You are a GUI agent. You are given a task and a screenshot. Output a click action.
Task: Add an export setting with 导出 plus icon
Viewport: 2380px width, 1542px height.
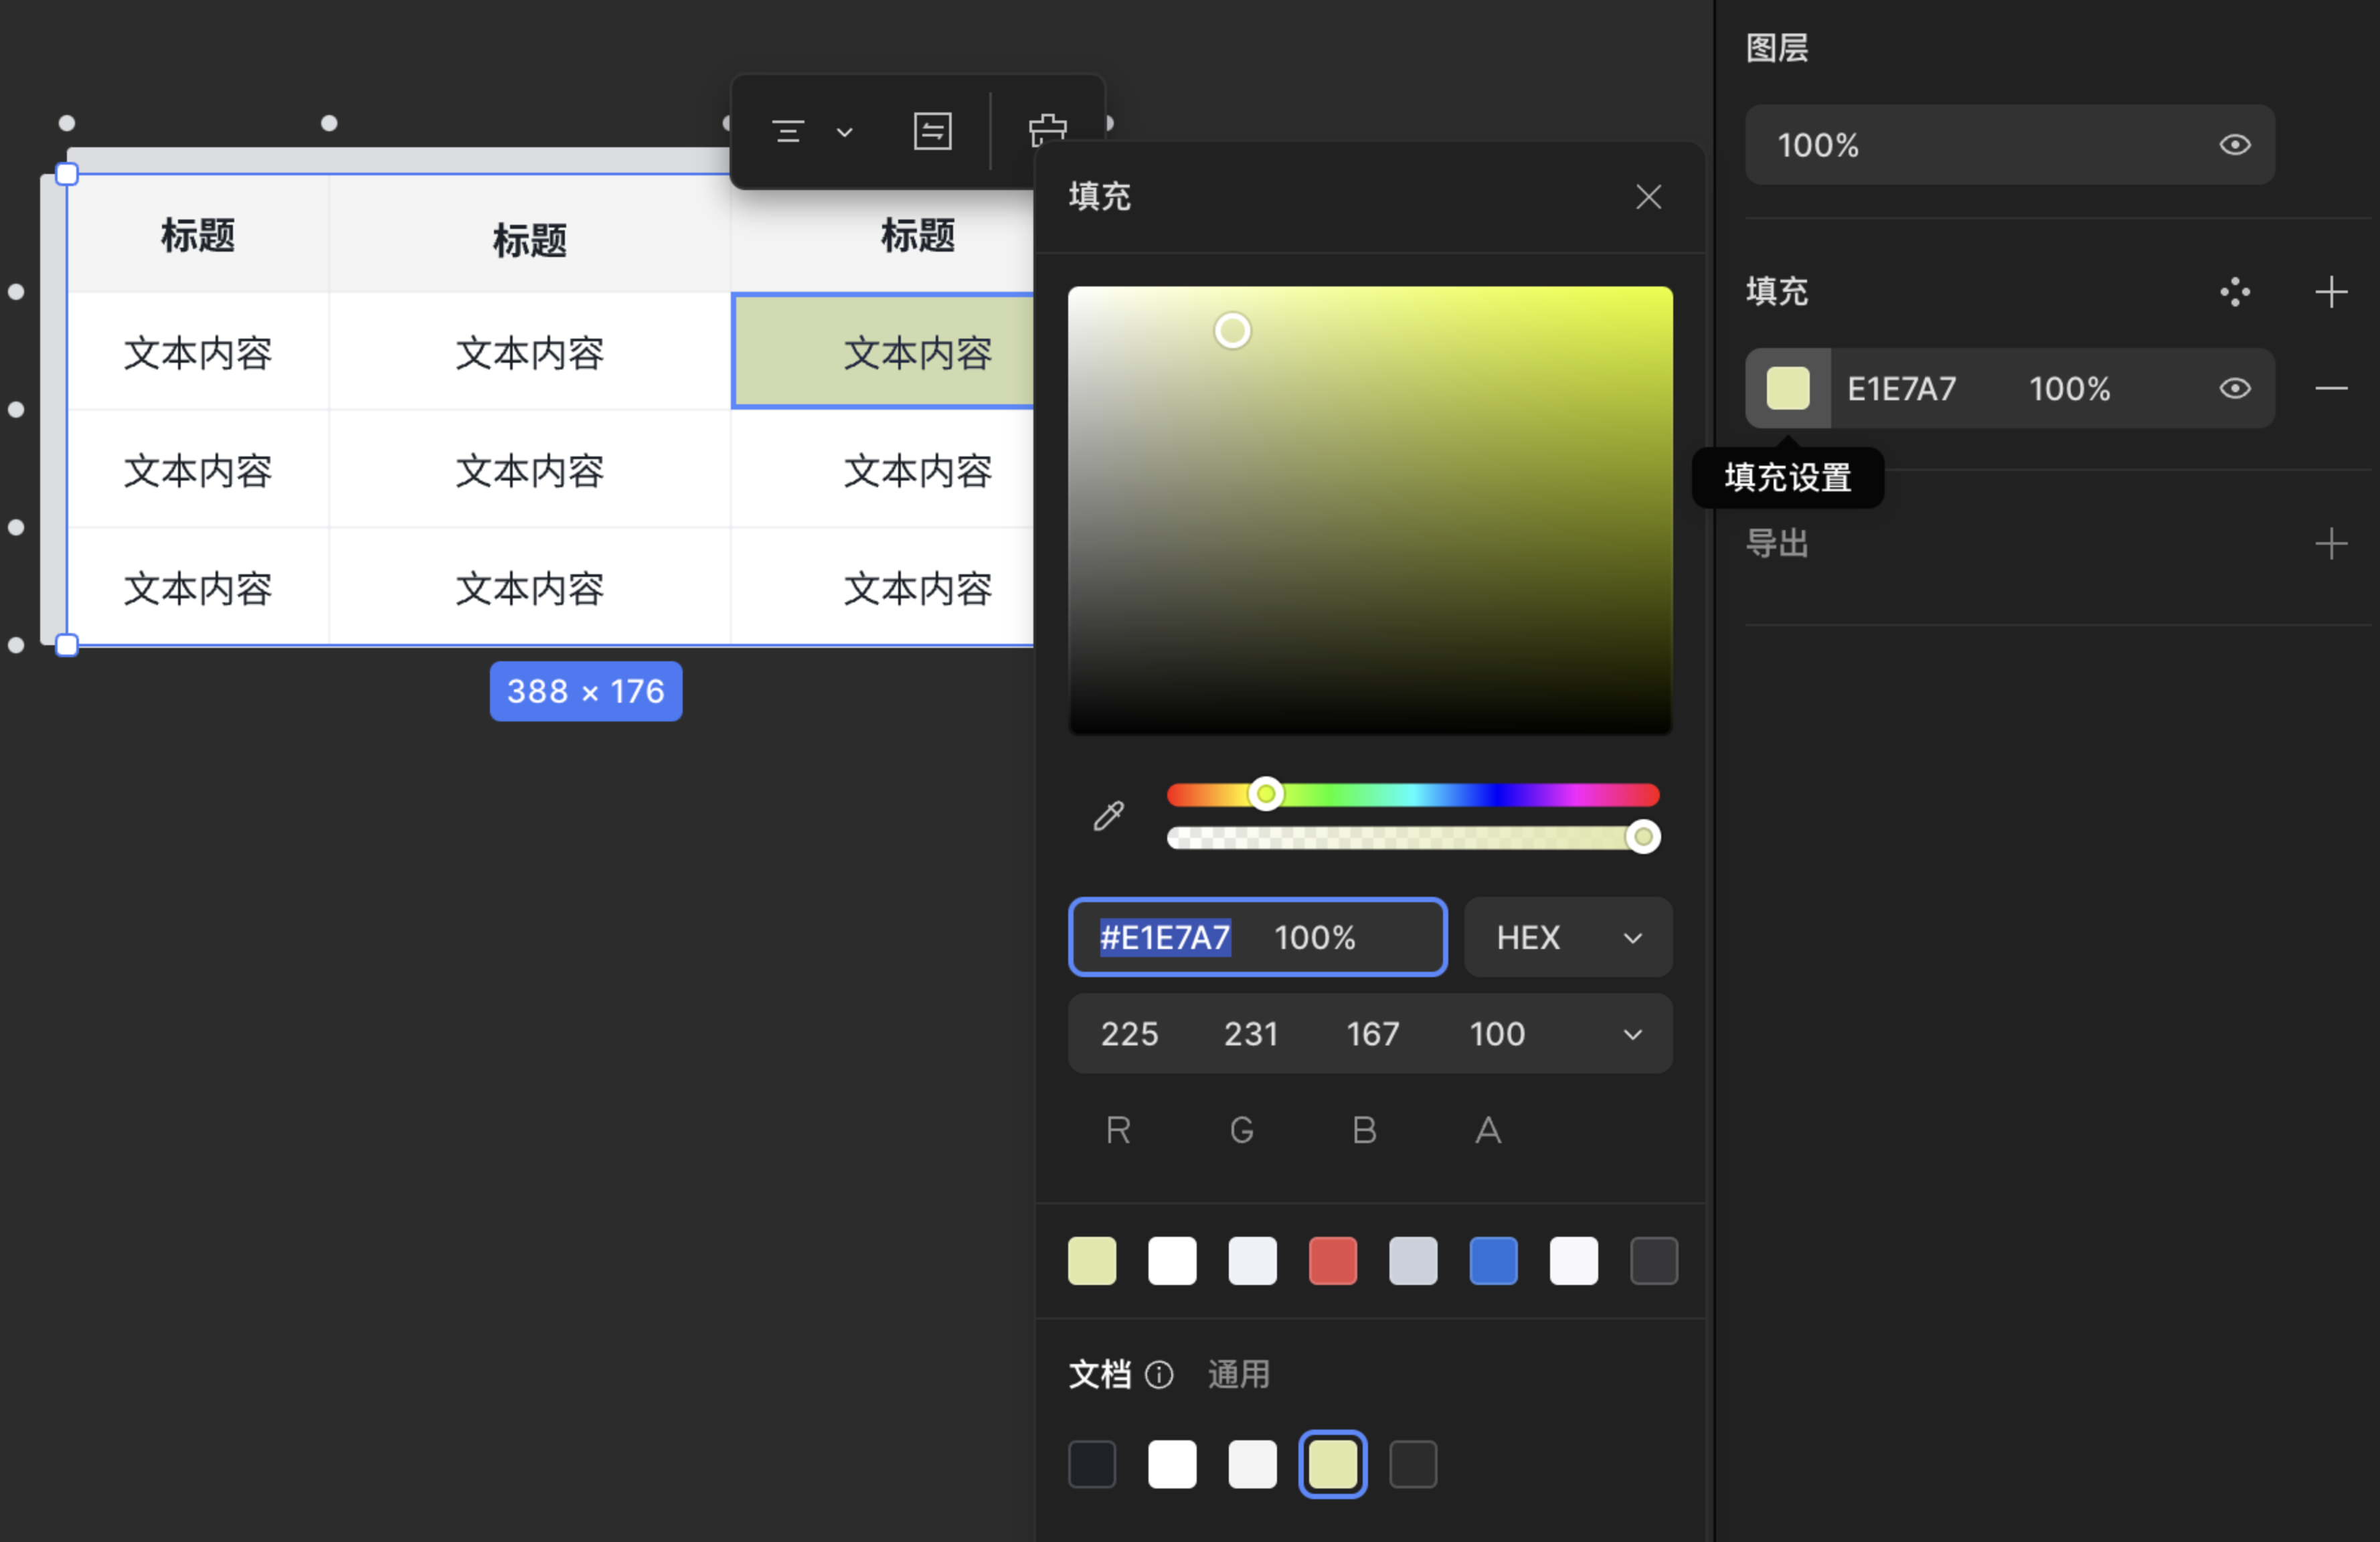[2331, 544]
